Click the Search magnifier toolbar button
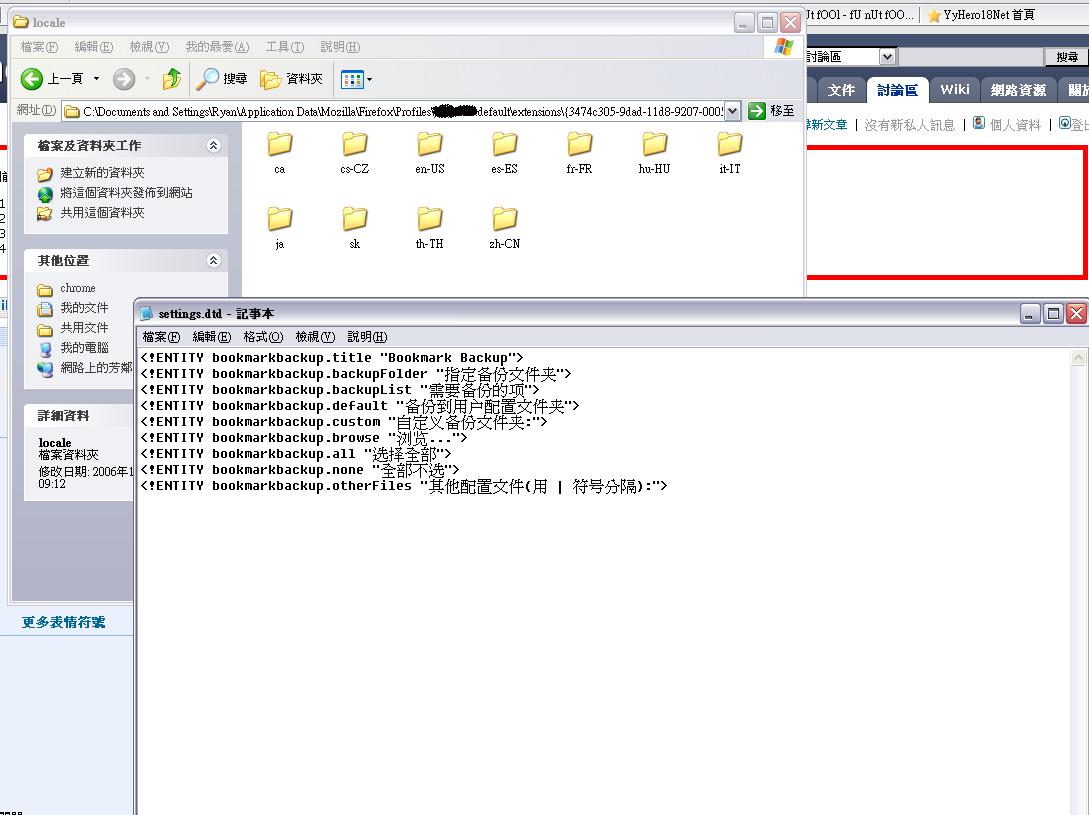 pyautogui.click(x=222, y=79)
